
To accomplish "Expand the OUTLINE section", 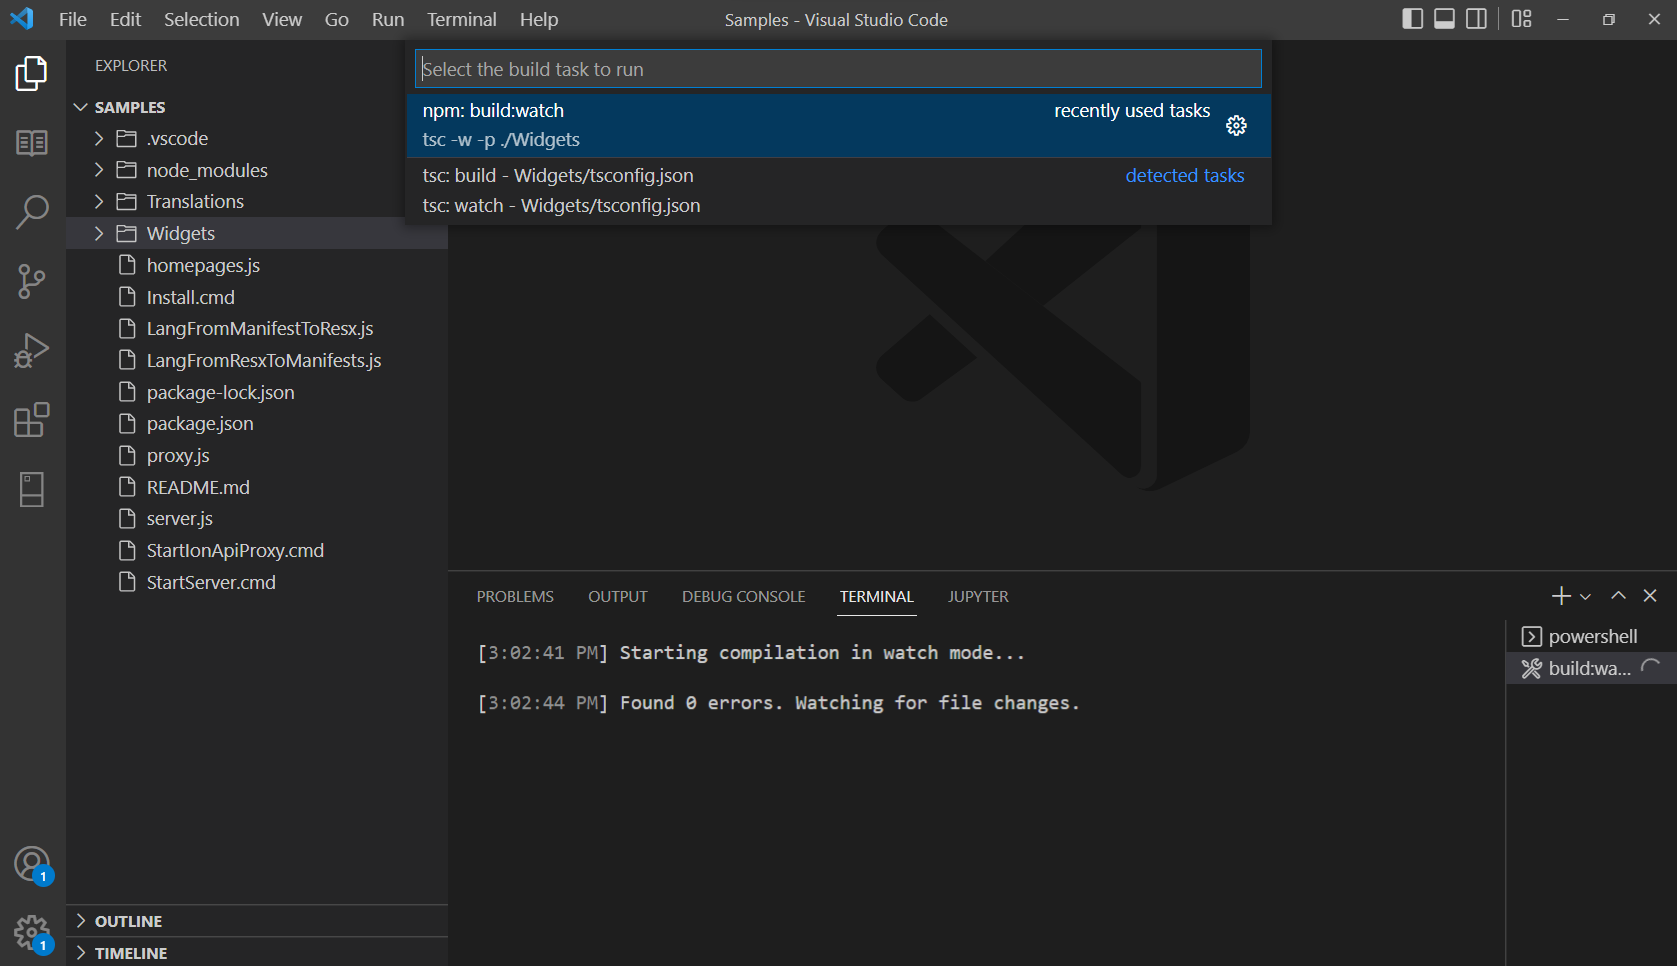I will coord(257,921).
